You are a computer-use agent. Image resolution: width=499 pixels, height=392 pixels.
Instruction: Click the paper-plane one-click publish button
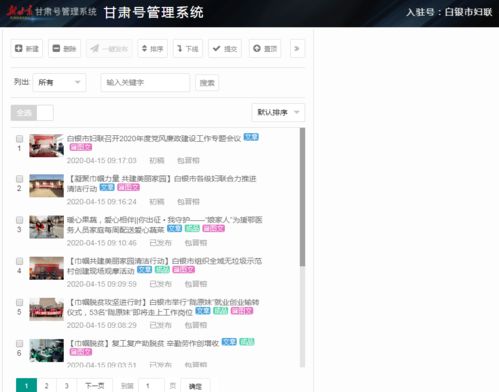pyautogui.click(x=109, y=49)
